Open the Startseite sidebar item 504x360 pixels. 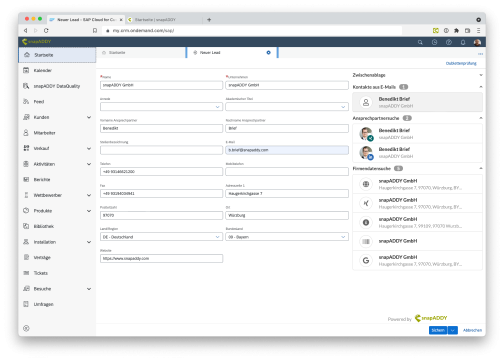pos(57,55)
